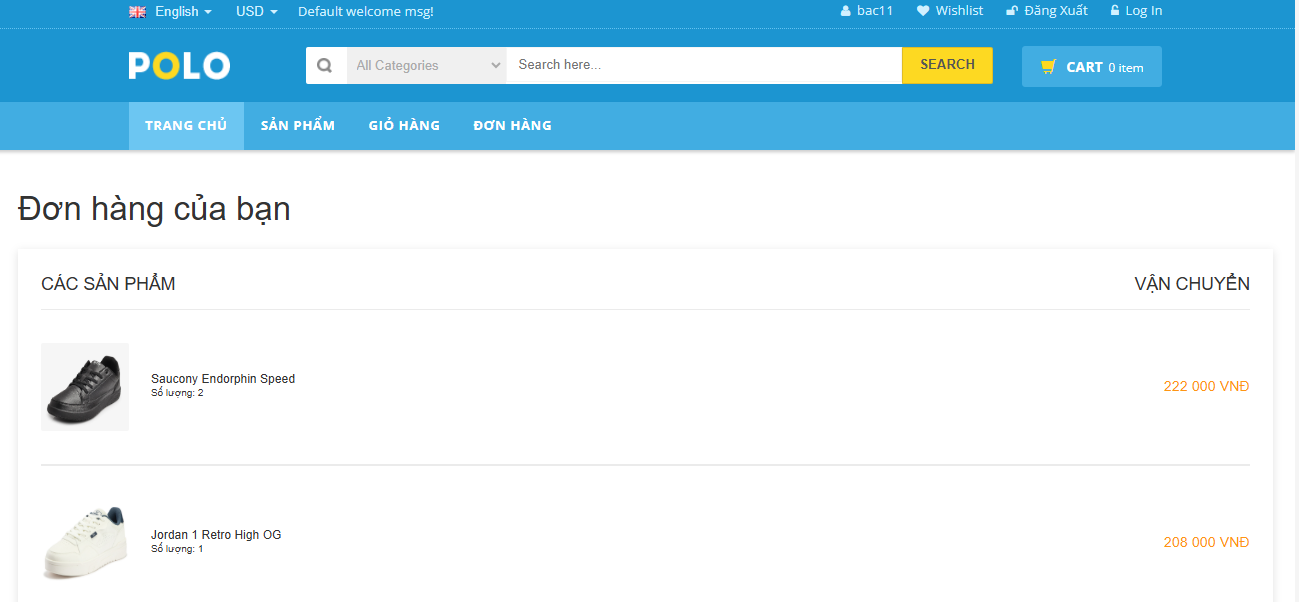This screenshot has width=1299, height=602.
Task: Click the POLO logo
Action: click(179, 66)
